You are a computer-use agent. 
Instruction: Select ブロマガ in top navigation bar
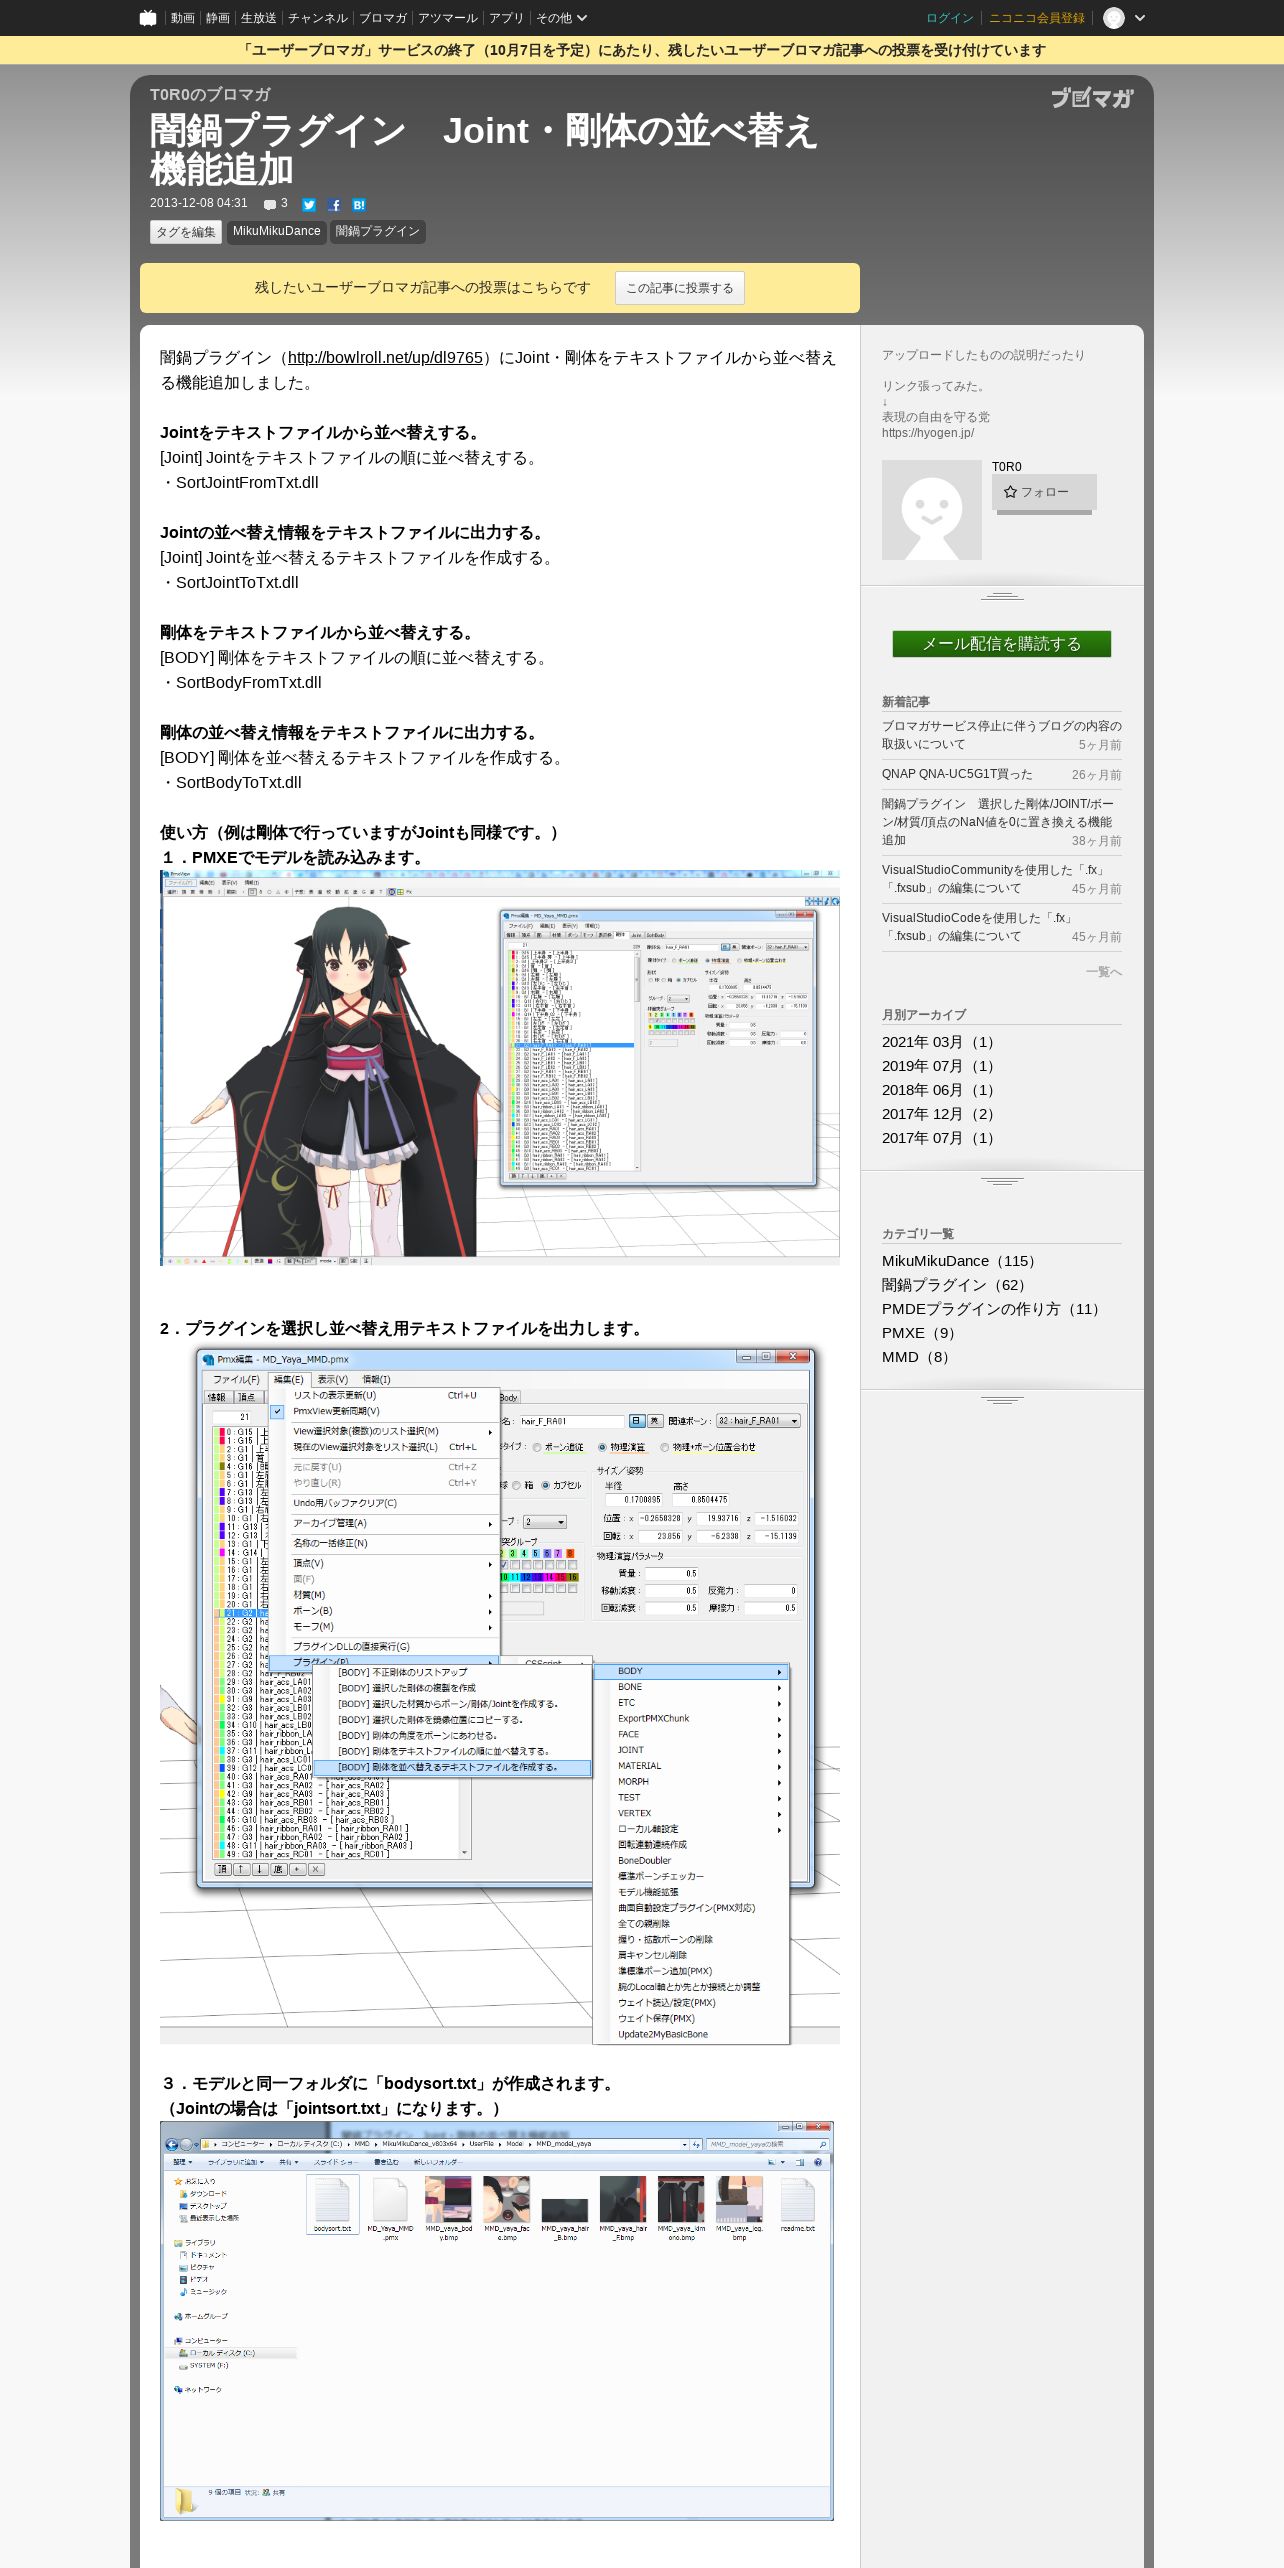(x=383, y=18)
